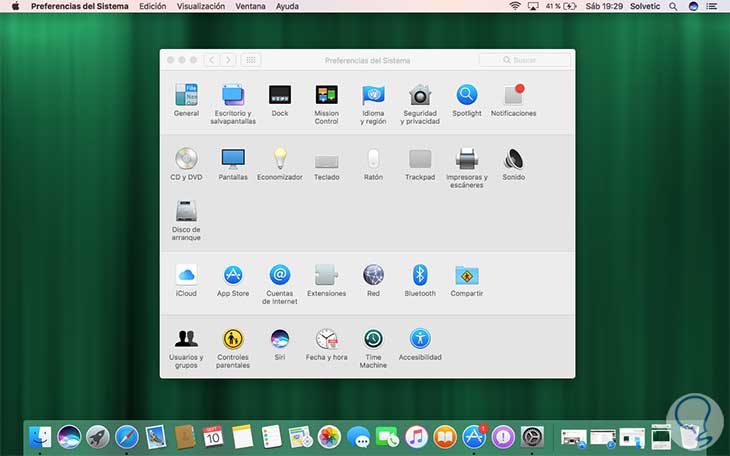Open the Visualización menu
The image size is (730, 456).
tap(201, 7)
